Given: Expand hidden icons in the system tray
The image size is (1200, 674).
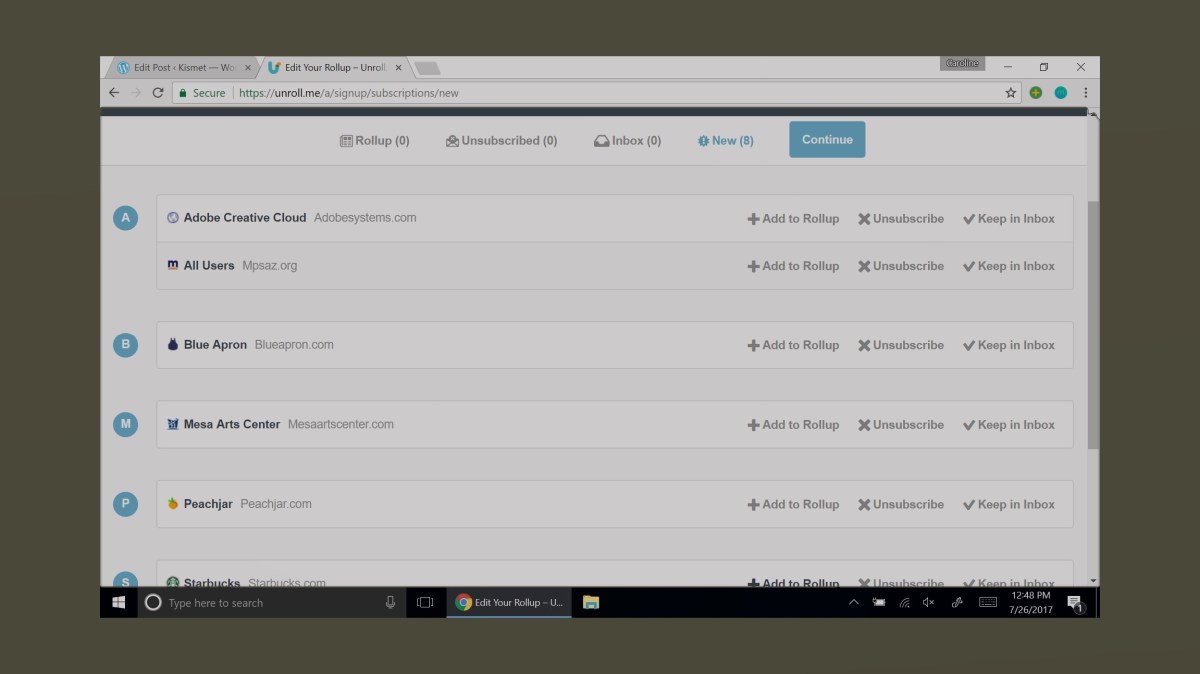Looking at the screenshot, I should coord(853,602).
